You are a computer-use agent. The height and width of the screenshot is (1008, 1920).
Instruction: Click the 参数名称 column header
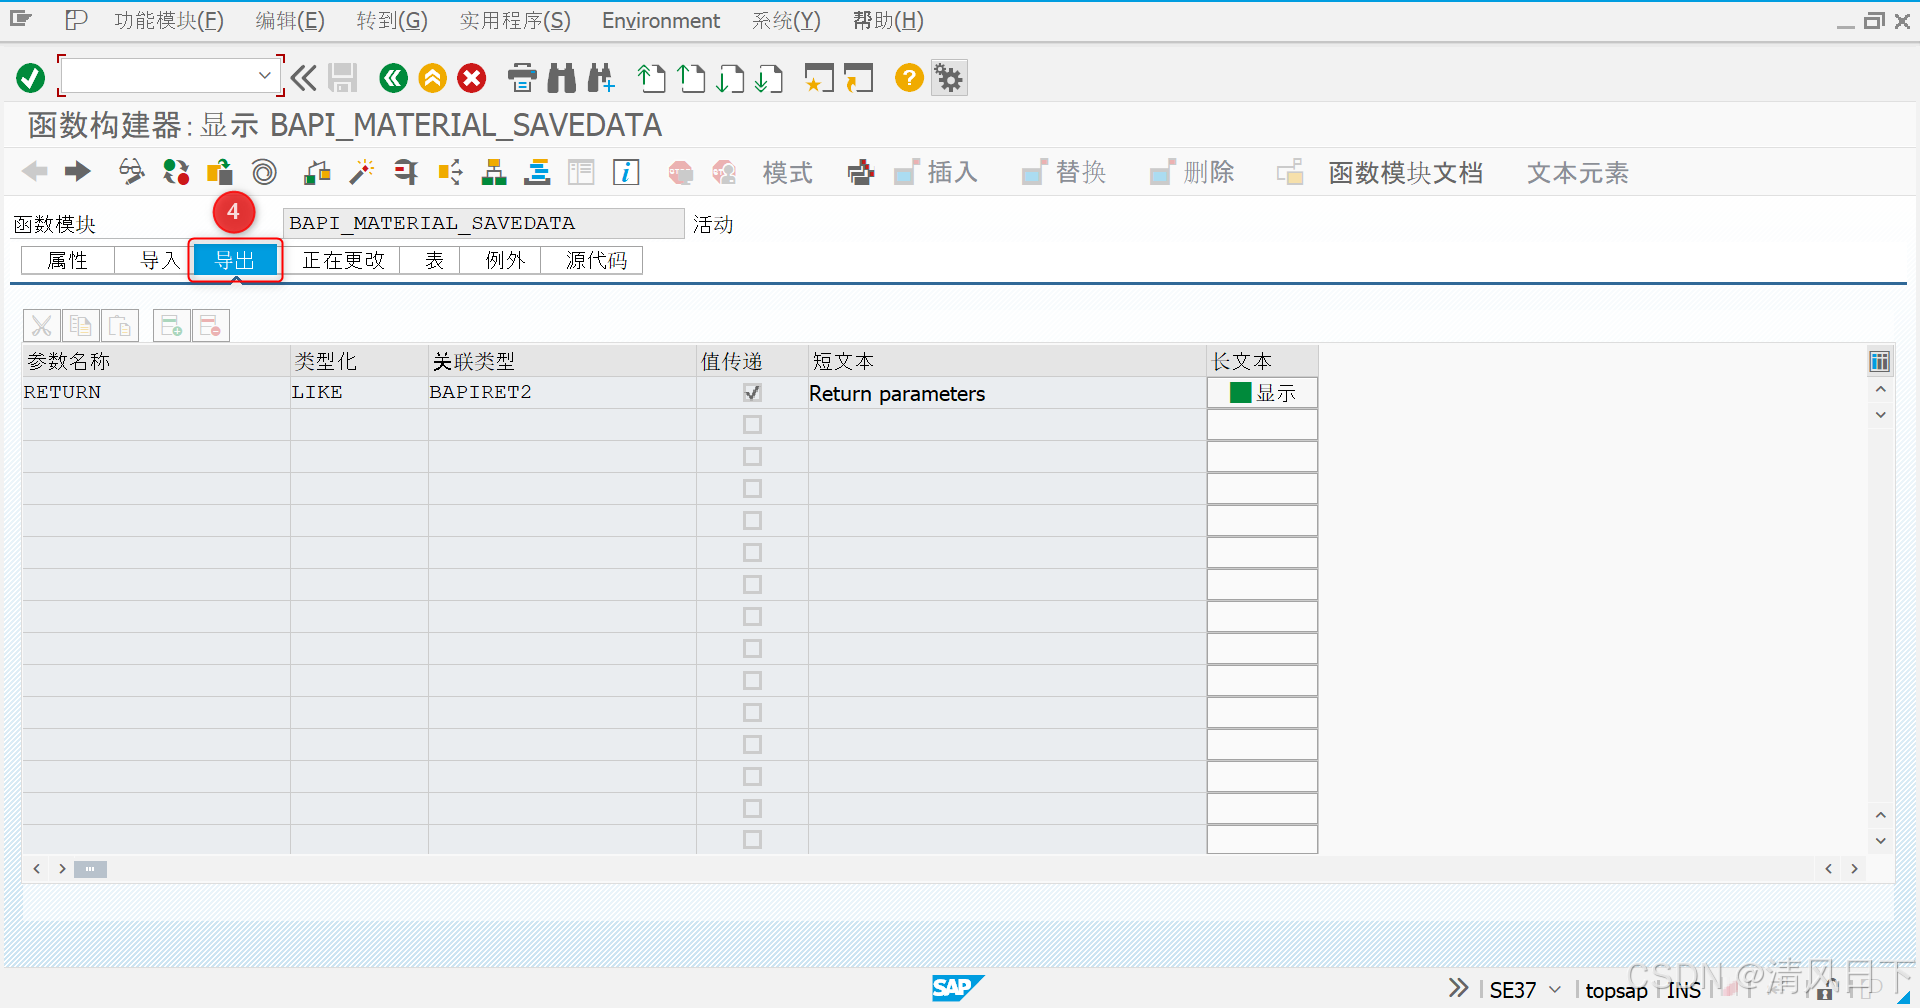coord(156,361)
